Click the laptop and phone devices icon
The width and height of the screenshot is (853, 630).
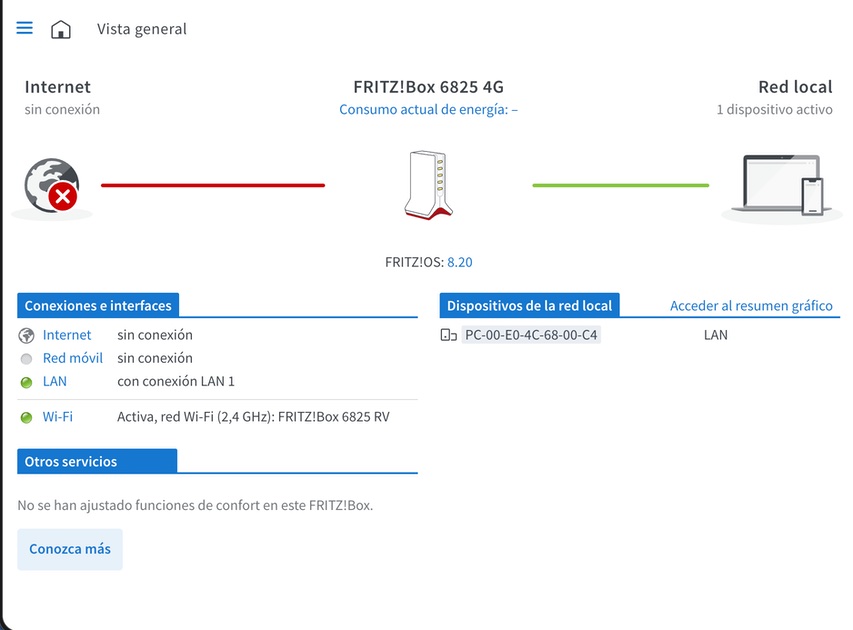(781, 185)
